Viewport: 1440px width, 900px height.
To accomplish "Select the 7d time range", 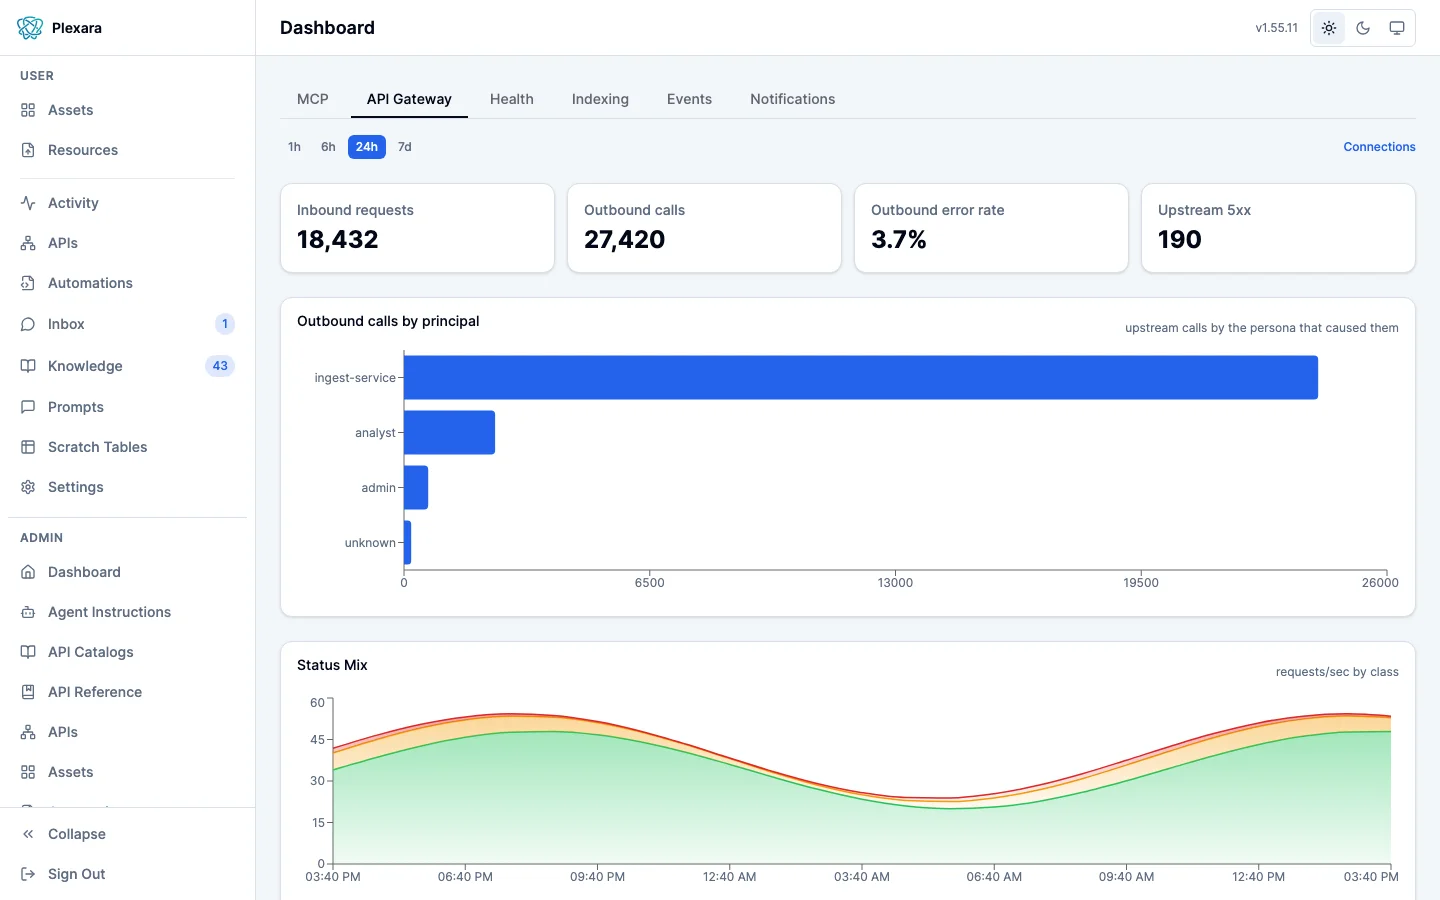I will pyautogui.click(x=405, y=147).
